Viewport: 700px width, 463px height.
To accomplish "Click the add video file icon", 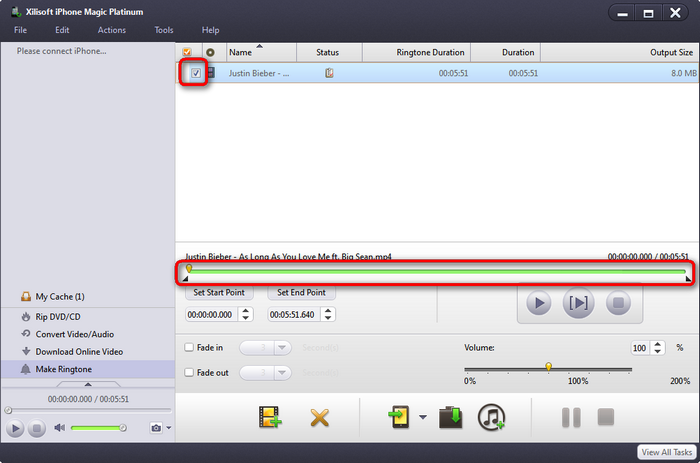I will click(267, 417).
